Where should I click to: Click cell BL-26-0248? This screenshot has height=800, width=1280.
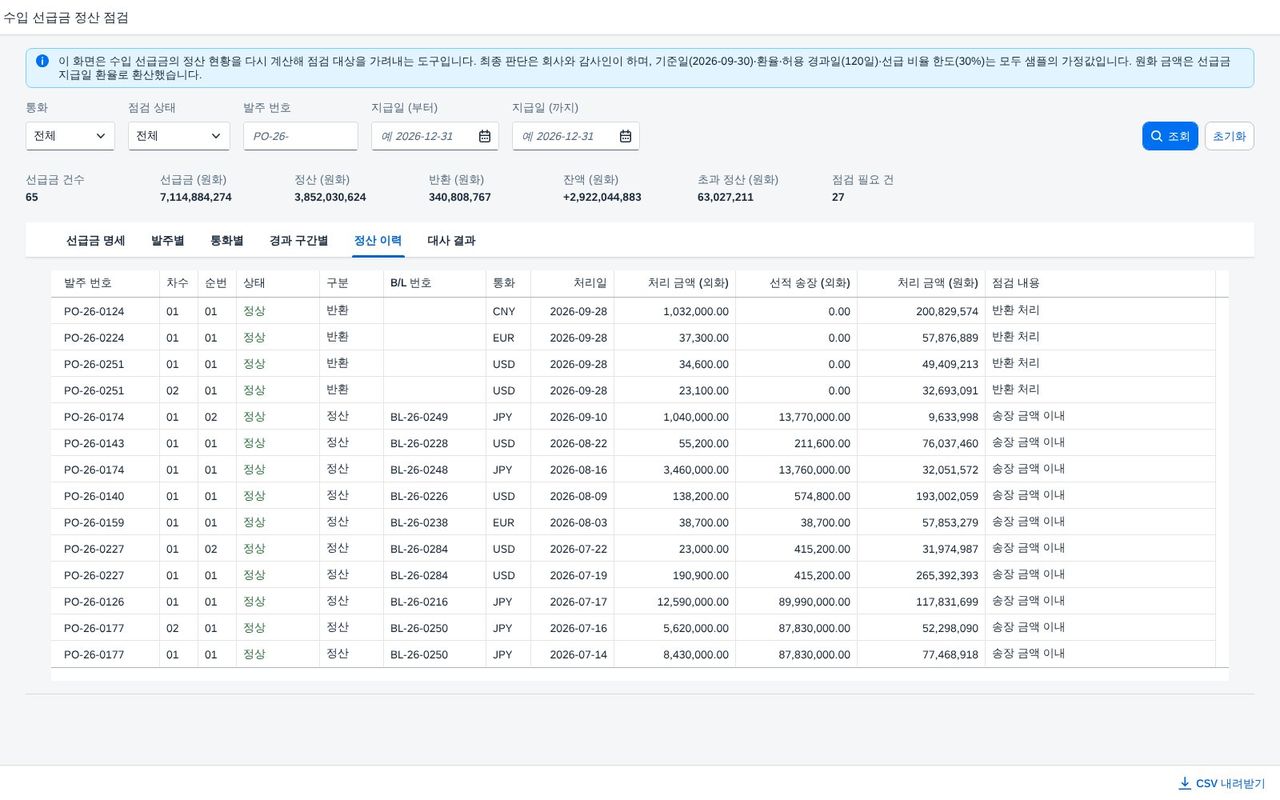[x=419, y=470]
